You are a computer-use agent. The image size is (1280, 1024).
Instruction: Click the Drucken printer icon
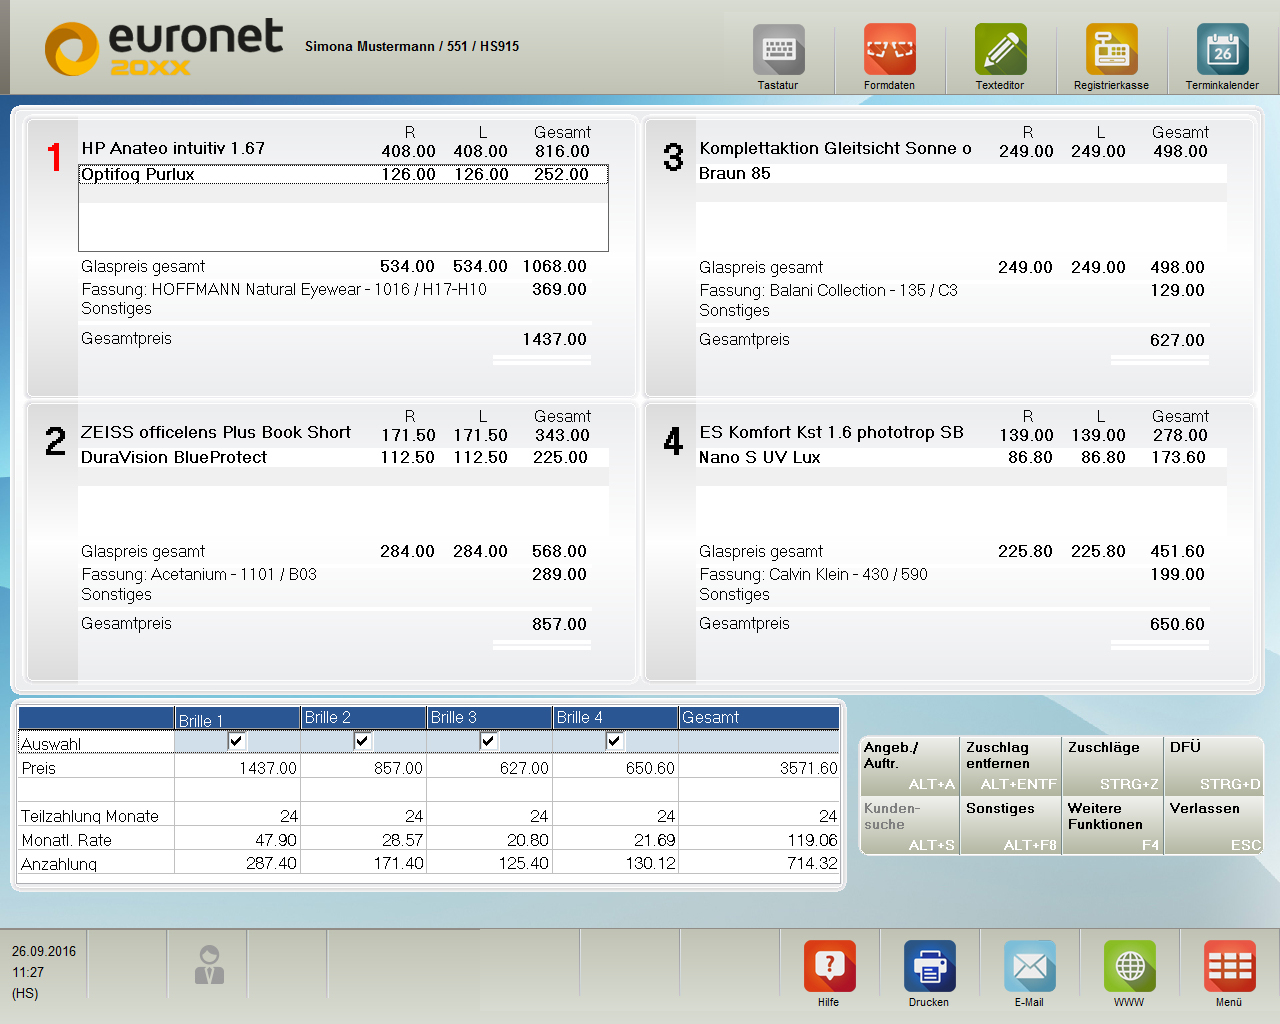click(x=929, y=966)
